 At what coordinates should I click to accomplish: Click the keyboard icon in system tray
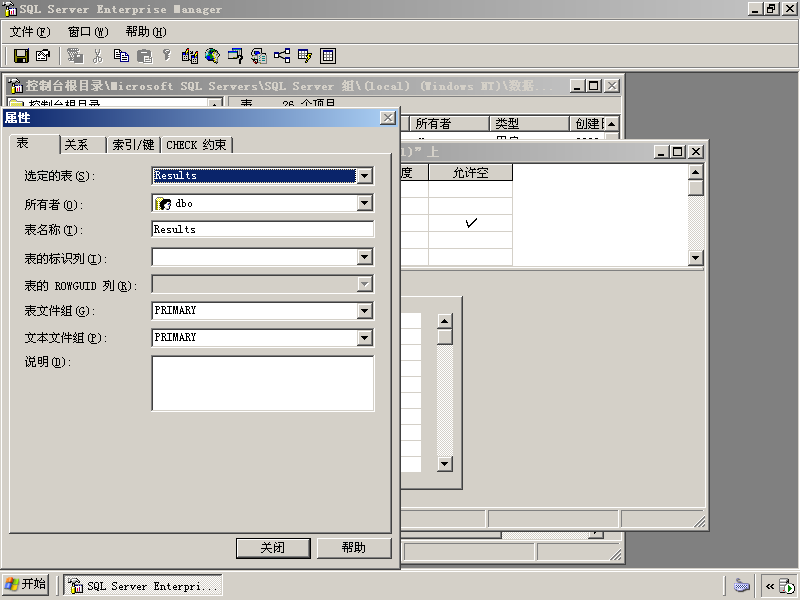tap(741, 585)
